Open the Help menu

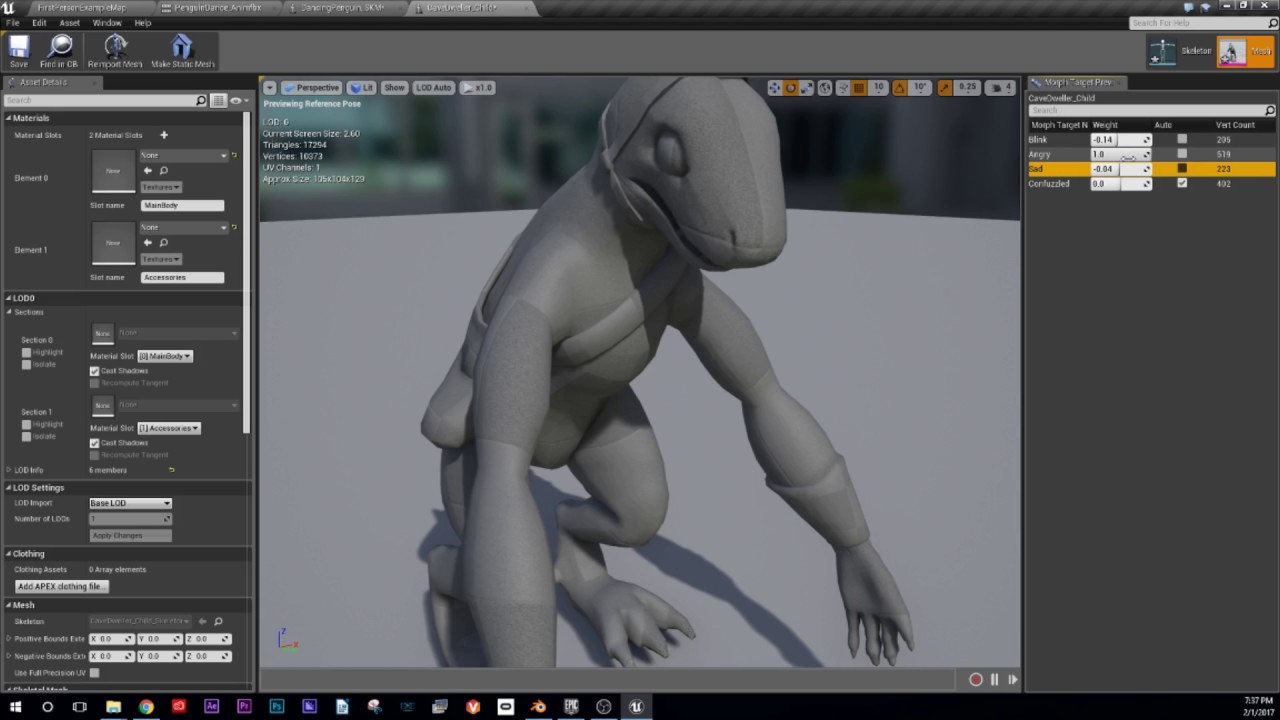[x=143, y=22]
